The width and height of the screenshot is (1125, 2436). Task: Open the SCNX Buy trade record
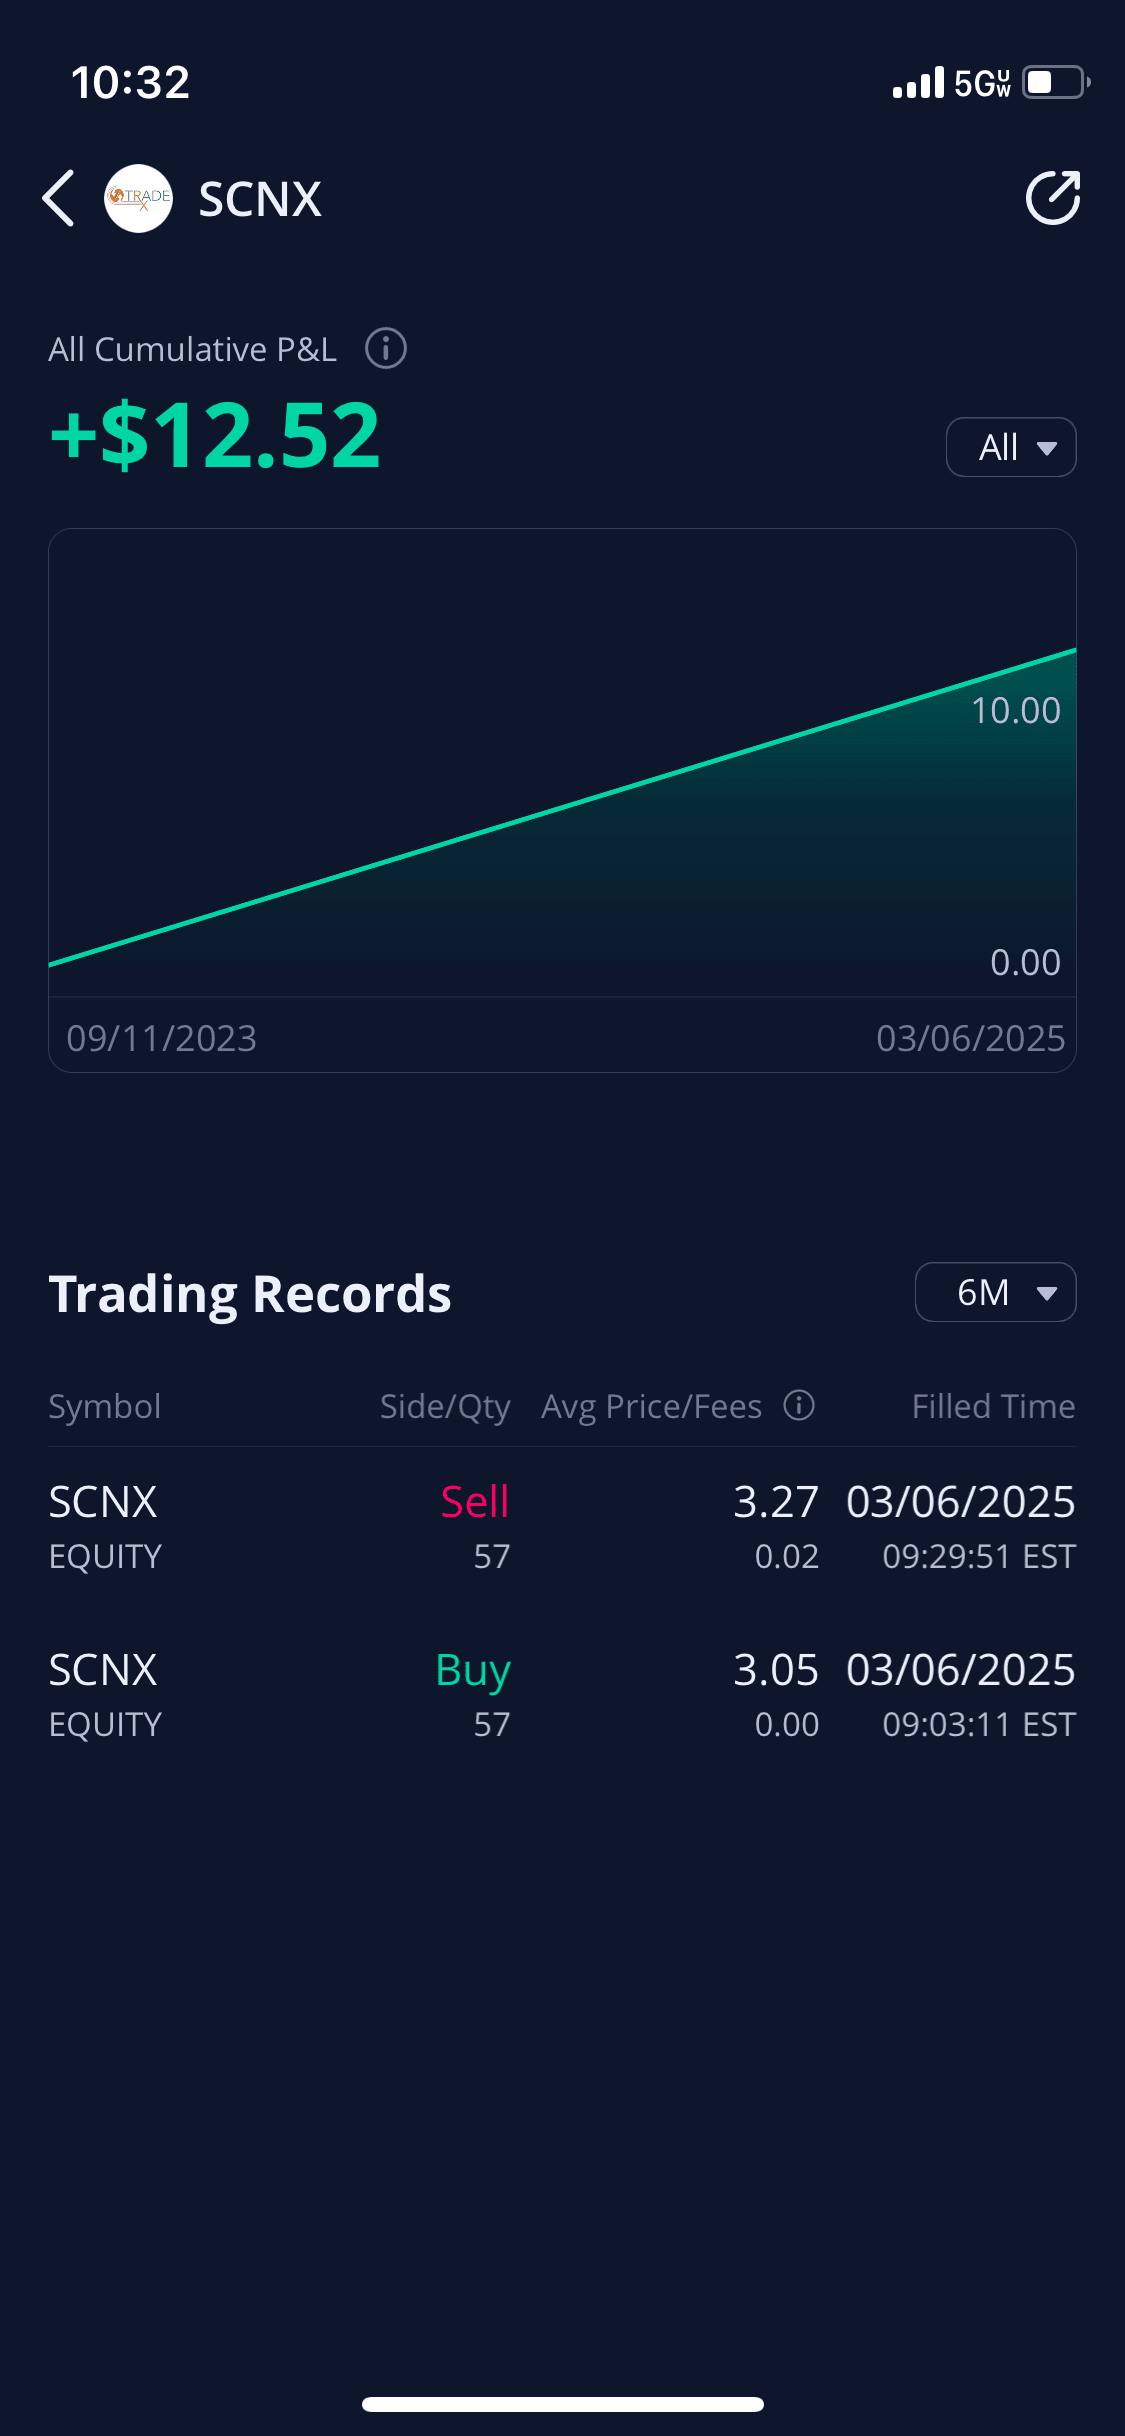562,1695
